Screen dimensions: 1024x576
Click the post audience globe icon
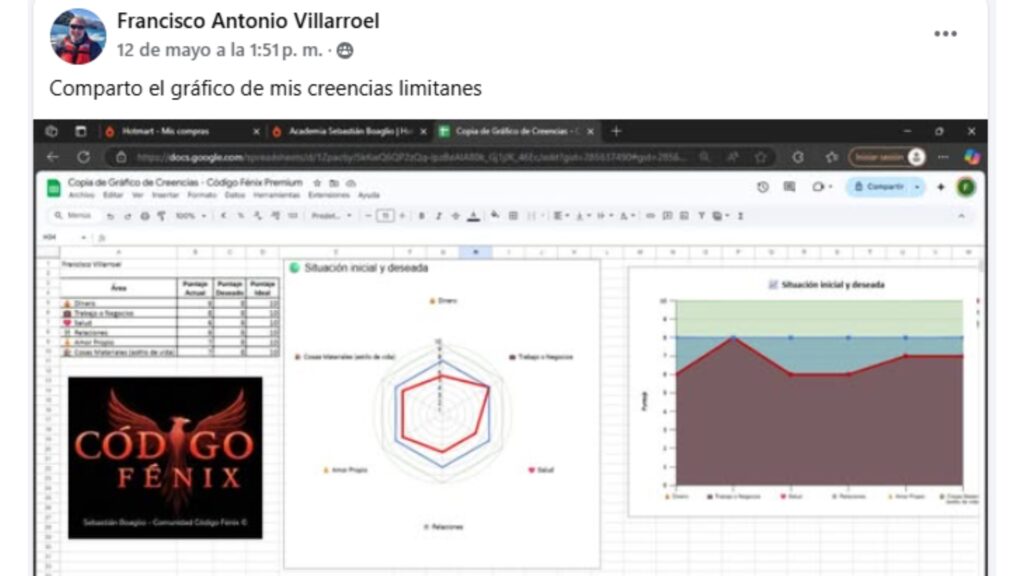pyautogui.click(x=345, y=50)
